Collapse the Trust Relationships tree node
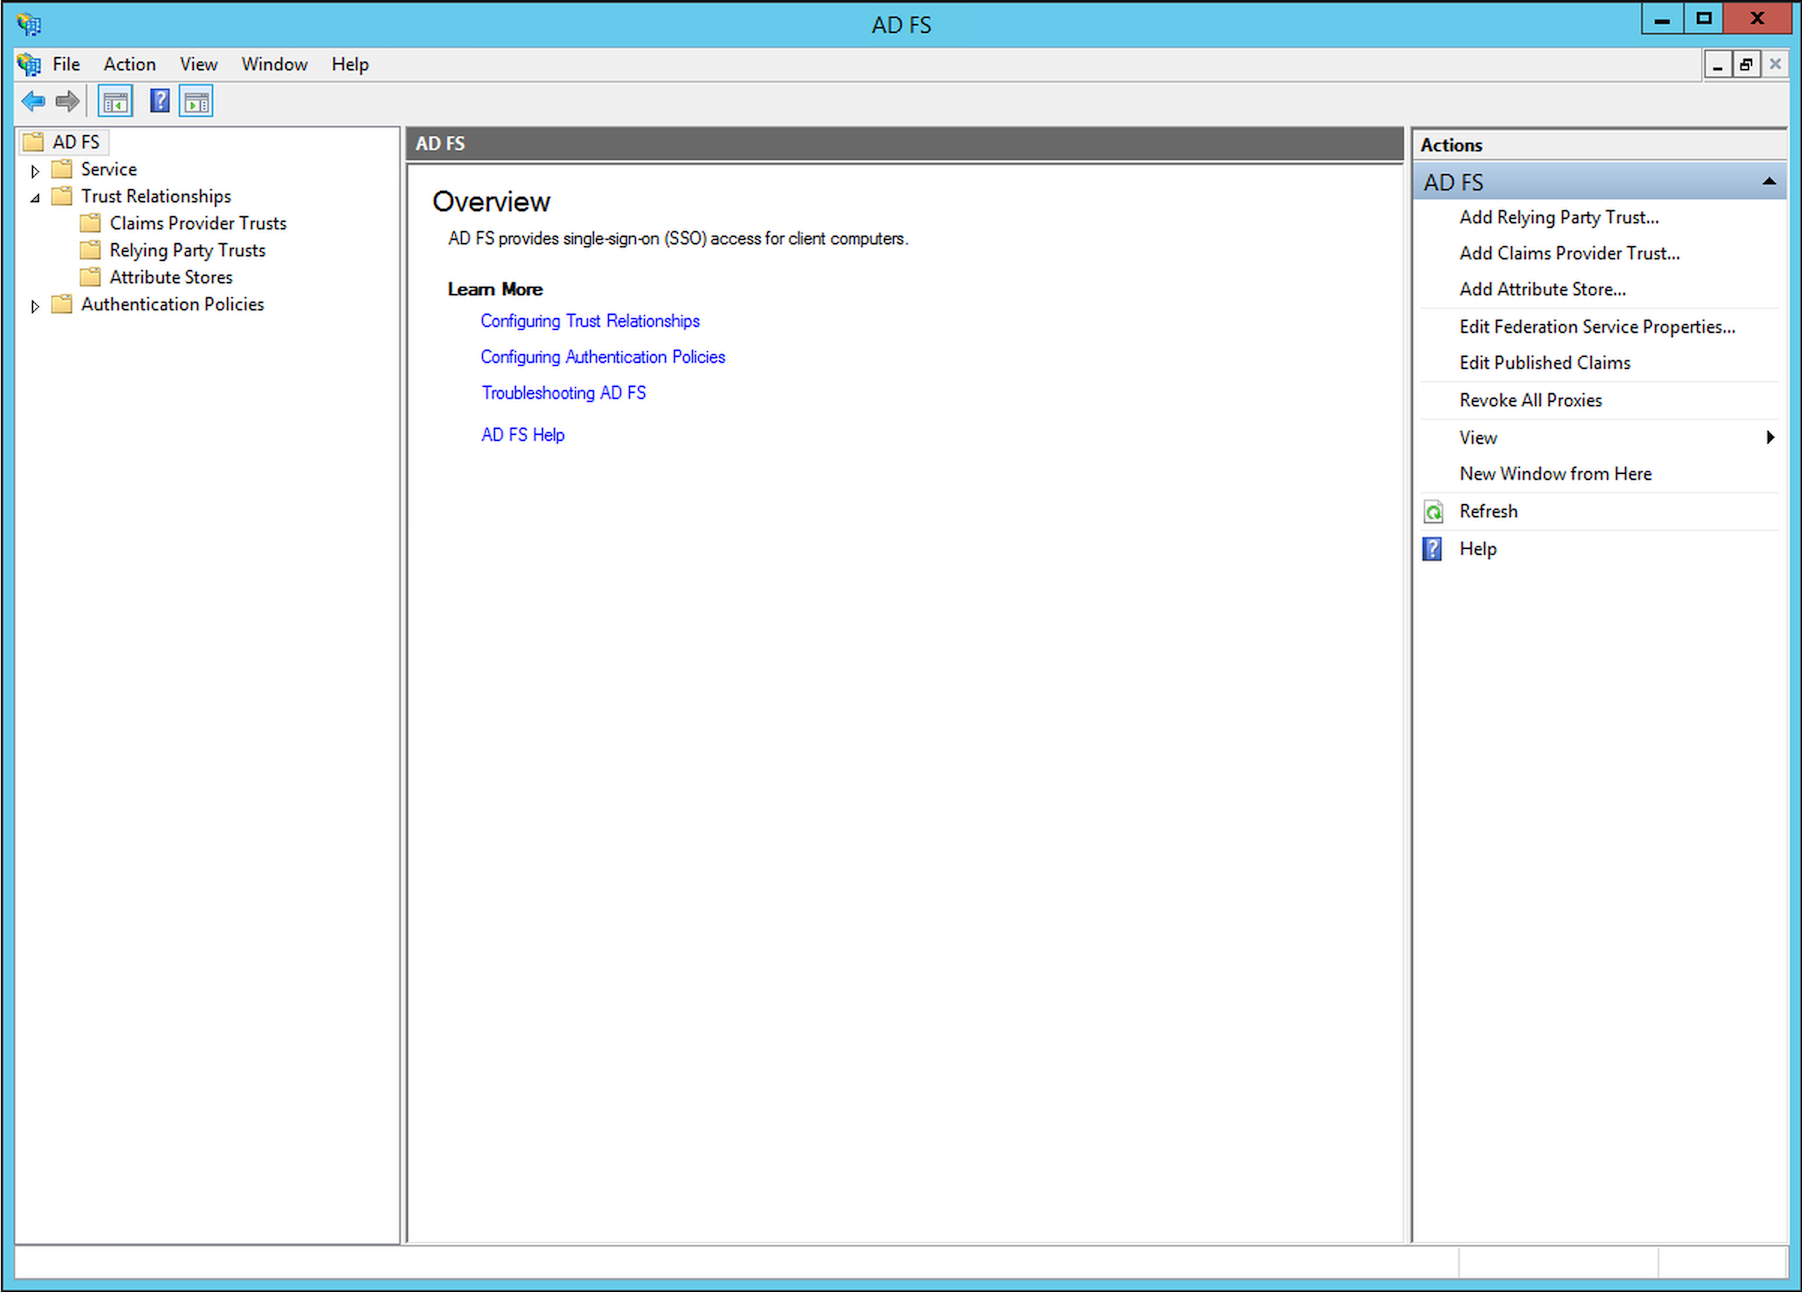Viewport: 1802px width, 1292px height. click(35, 198)
